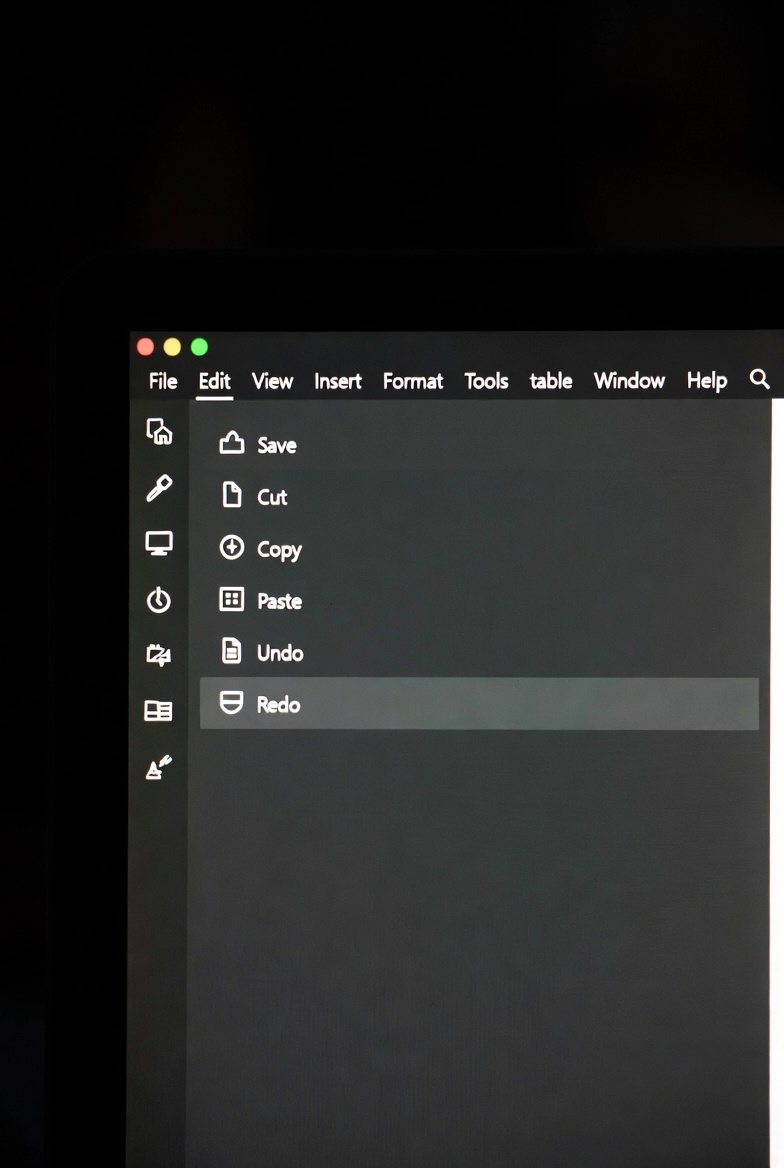This screenshot has width=784, height=1168.
Task: Click the icon beside Save
Action: [x=232, y=443]
